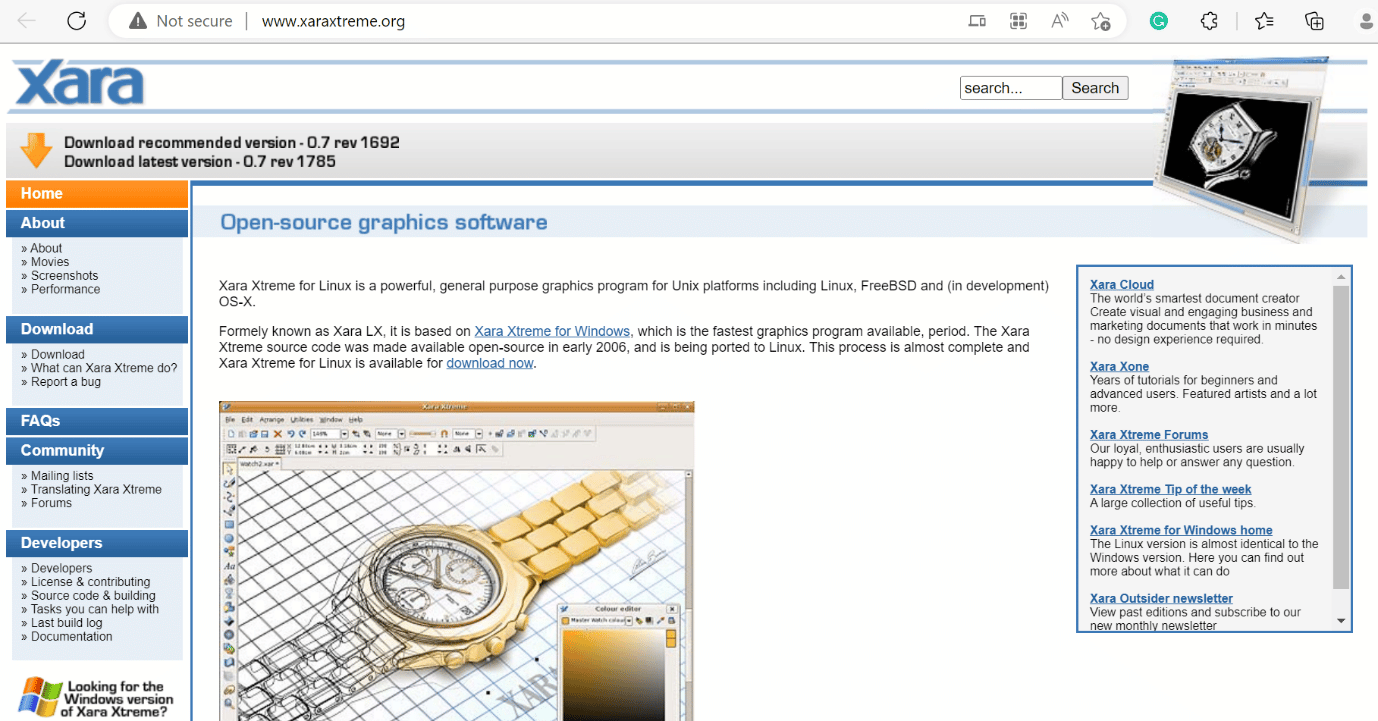Open the Xara Xtreme Forums link
Viewport: 1378px width, 721px height.
(x=1149, y=435)
